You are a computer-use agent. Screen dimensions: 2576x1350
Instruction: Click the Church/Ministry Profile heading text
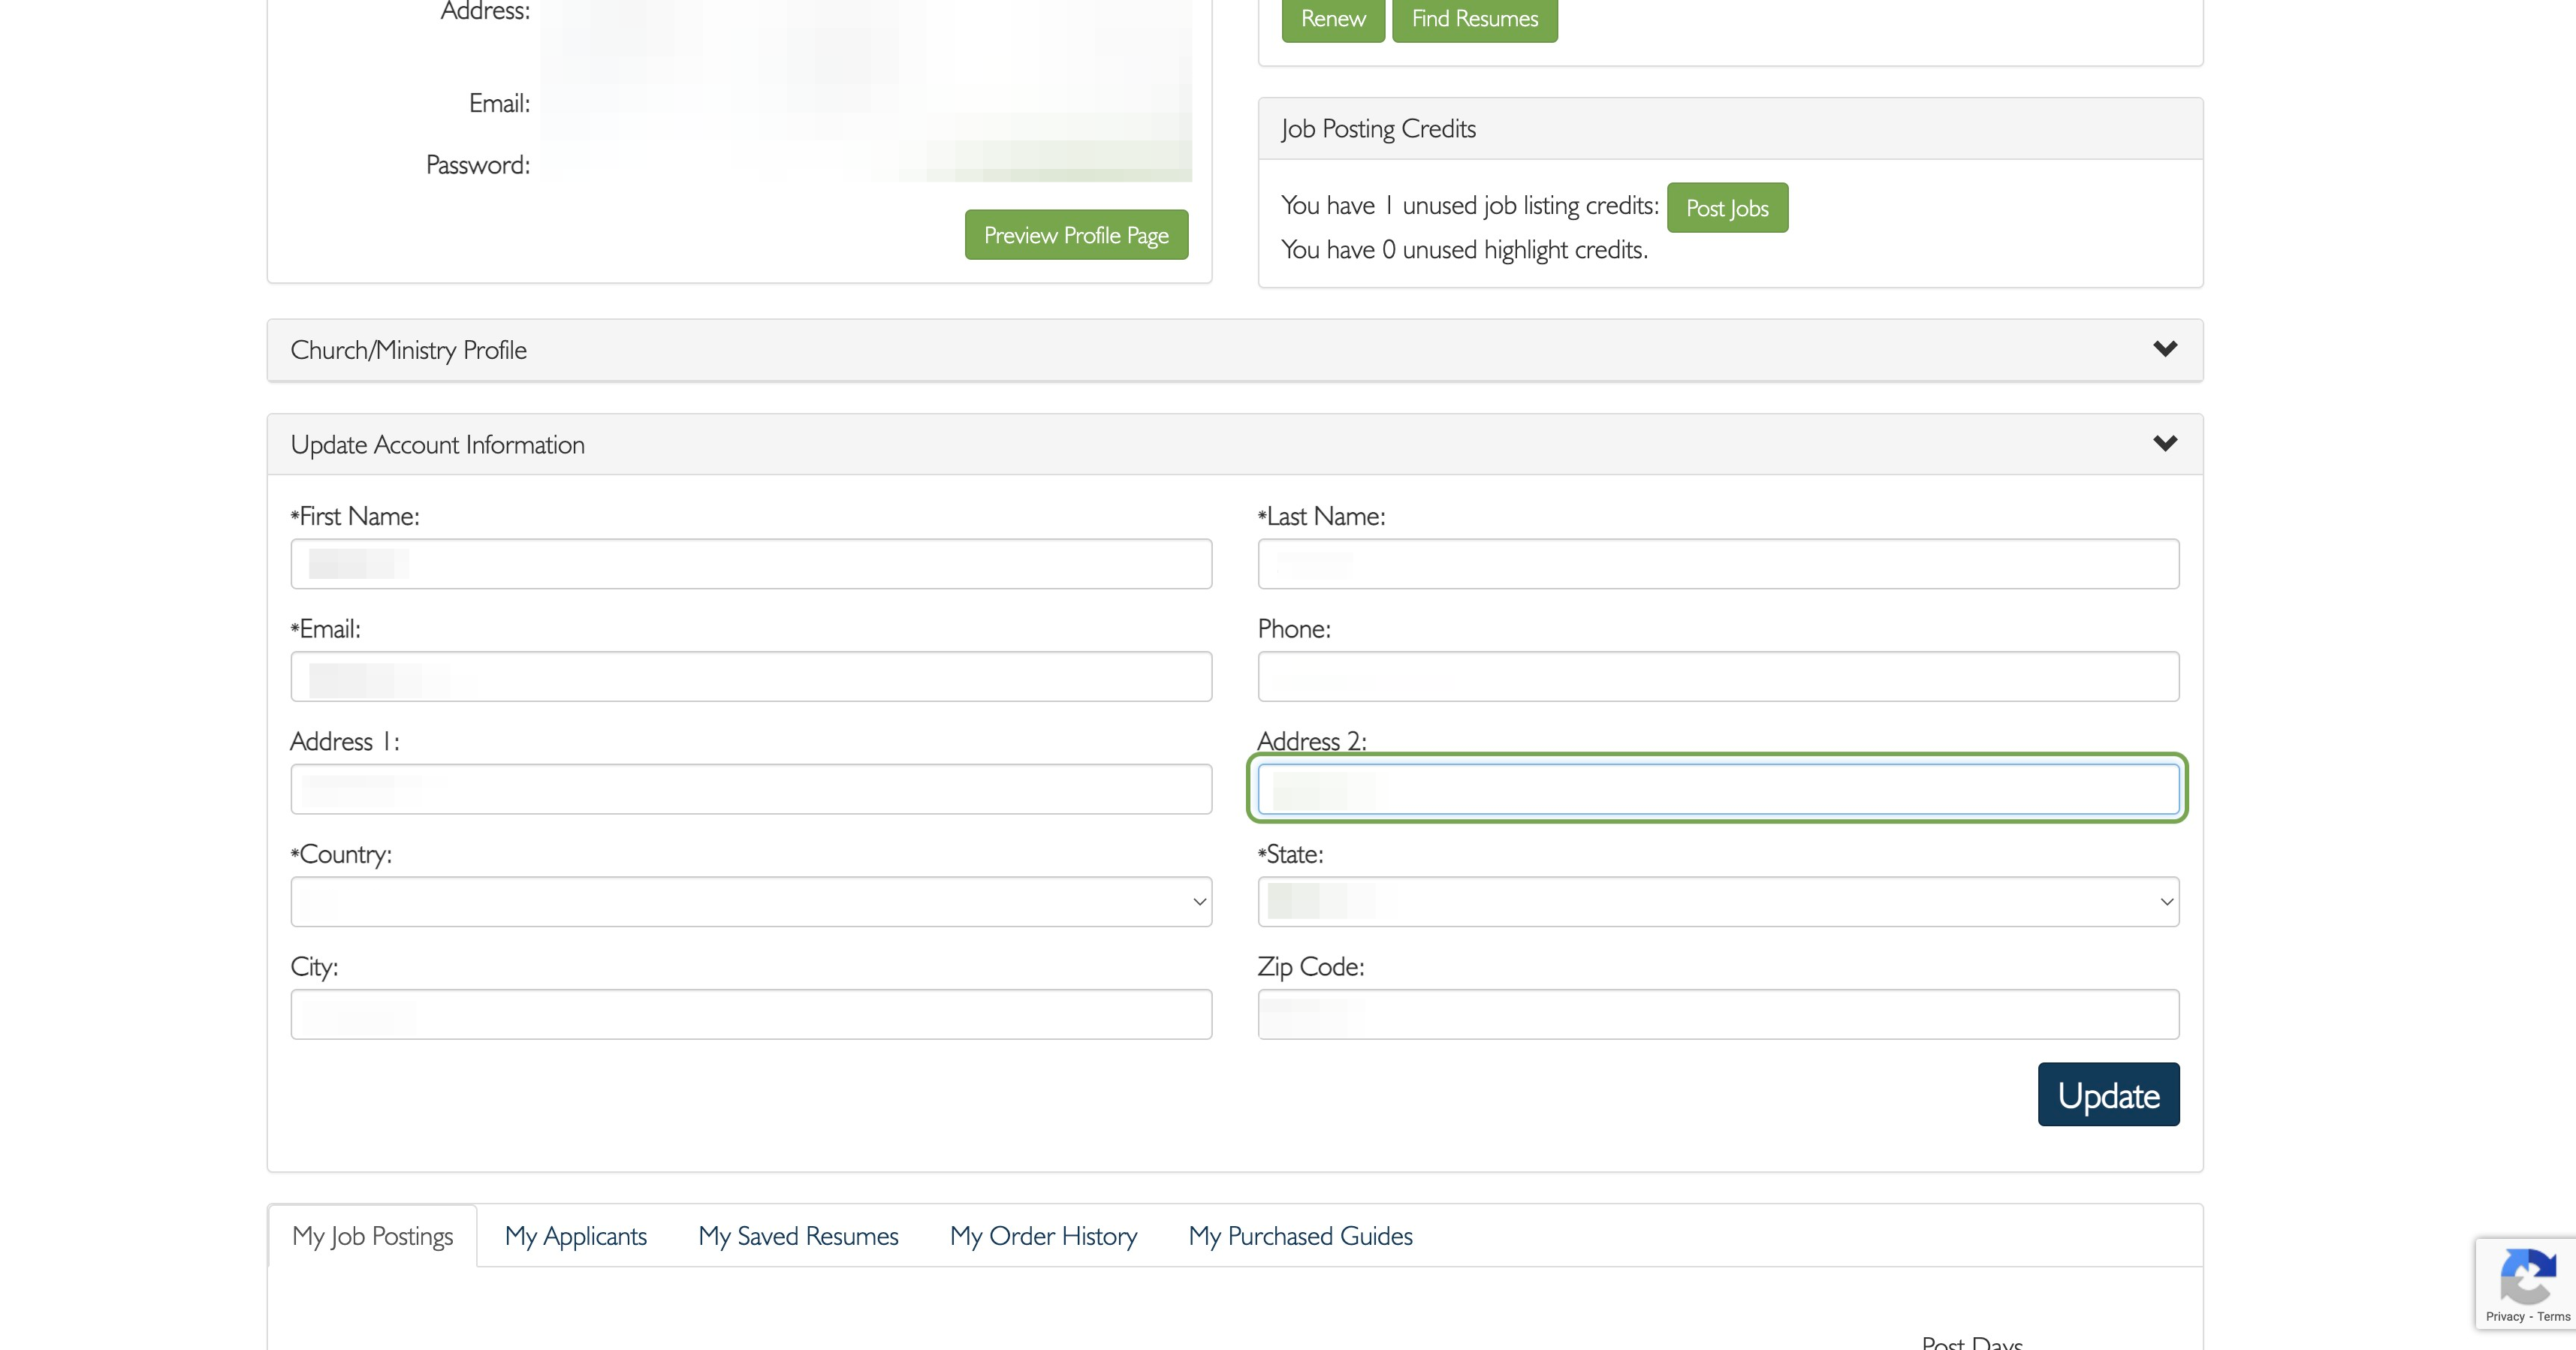[x=408, y=350]
